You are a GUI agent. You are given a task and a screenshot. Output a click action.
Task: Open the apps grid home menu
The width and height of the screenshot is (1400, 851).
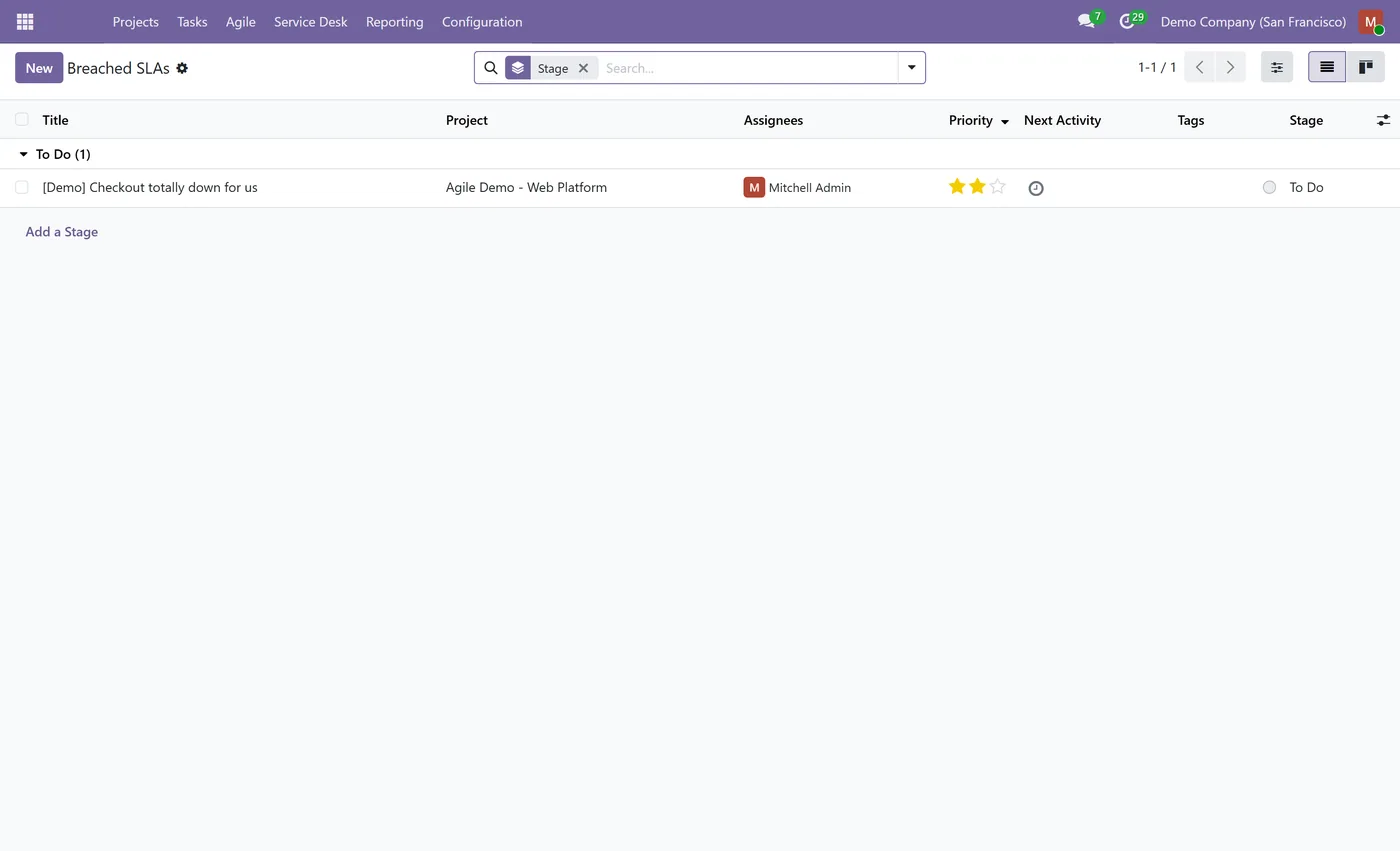pyautogui.click(x=25, y=21)
